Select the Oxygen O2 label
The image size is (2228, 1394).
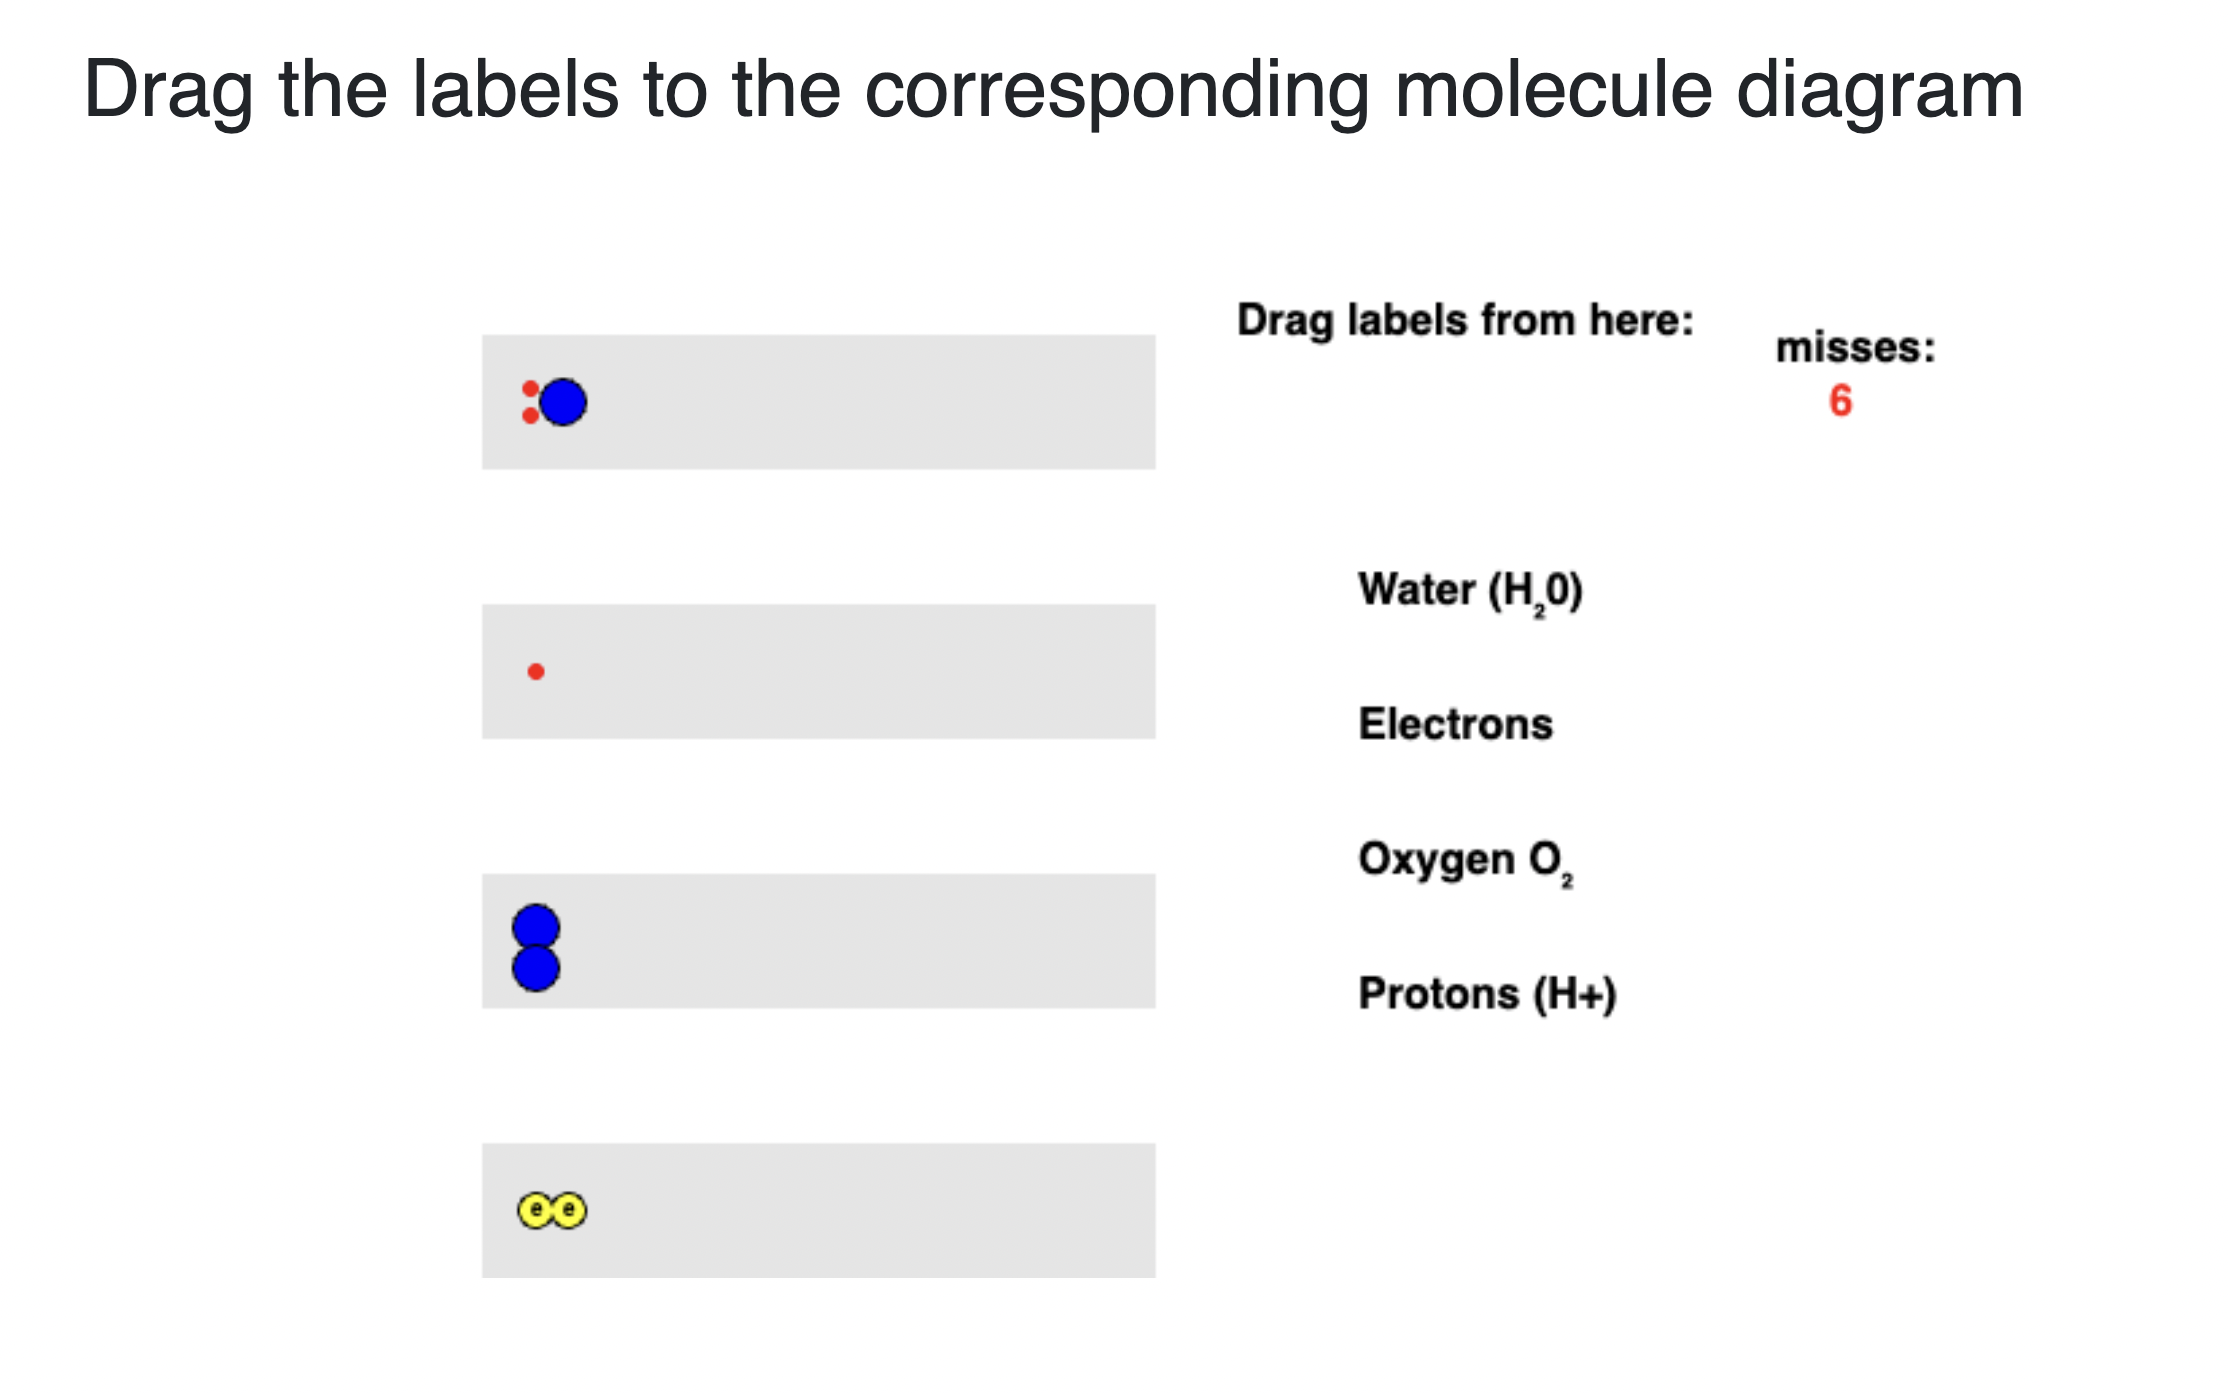coord(1466,862)
